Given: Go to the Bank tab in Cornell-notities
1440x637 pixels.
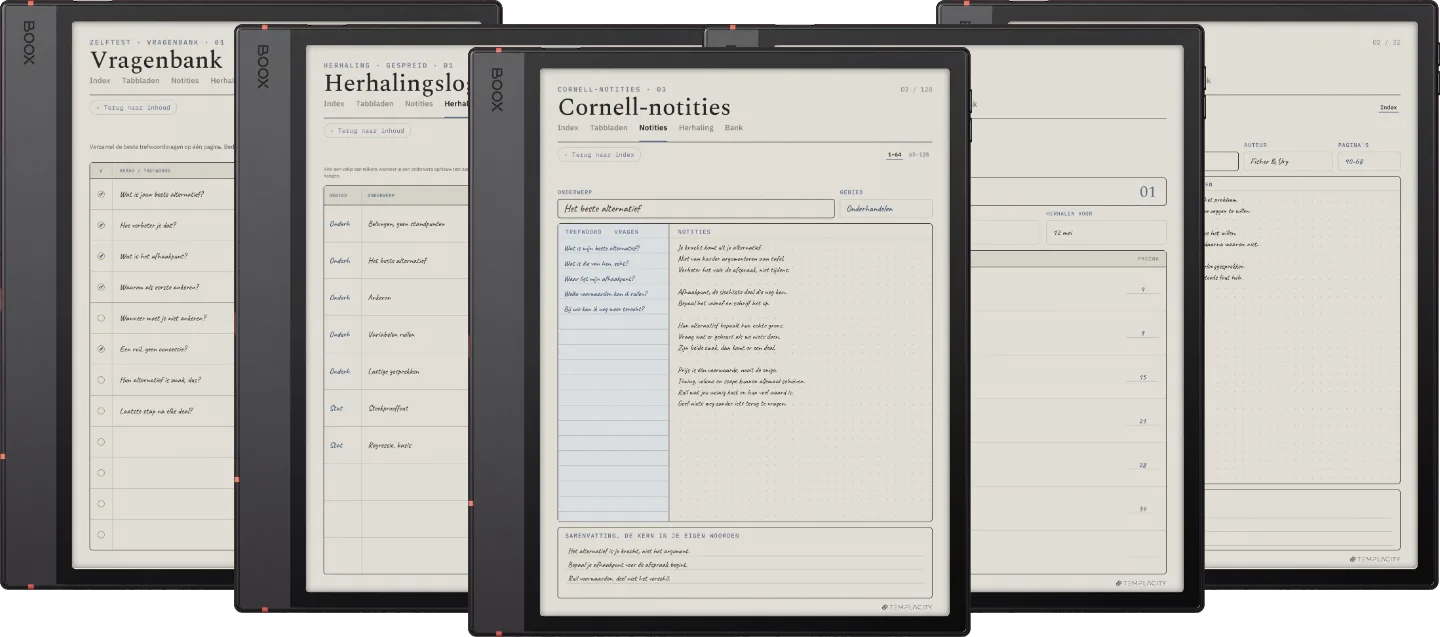Looking at the screenshot, I should coord(734,128).
